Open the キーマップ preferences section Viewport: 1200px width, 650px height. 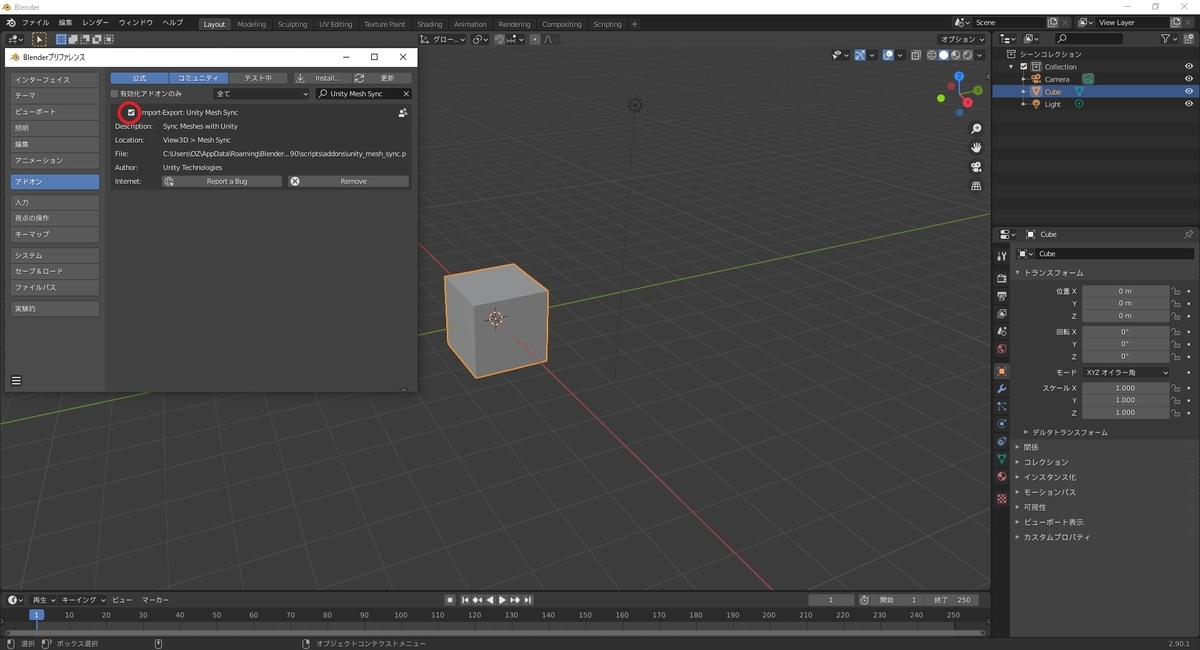point(55,234)
